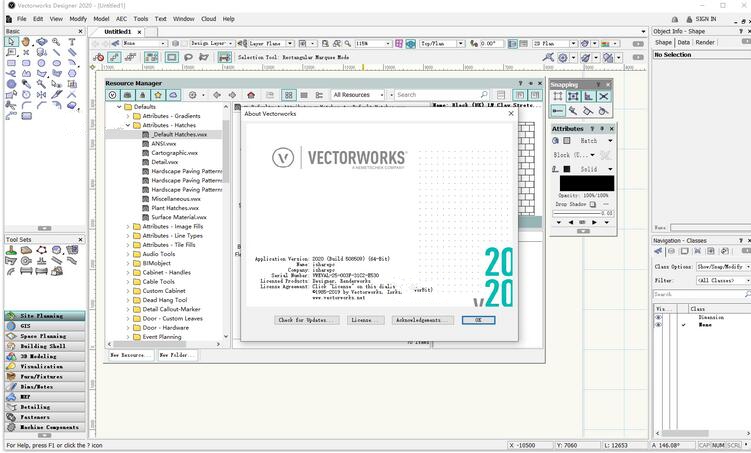Toggle visibility of None class
This screenshot has height=453, width=751.
pyautogui.click(x=659, y=325)
